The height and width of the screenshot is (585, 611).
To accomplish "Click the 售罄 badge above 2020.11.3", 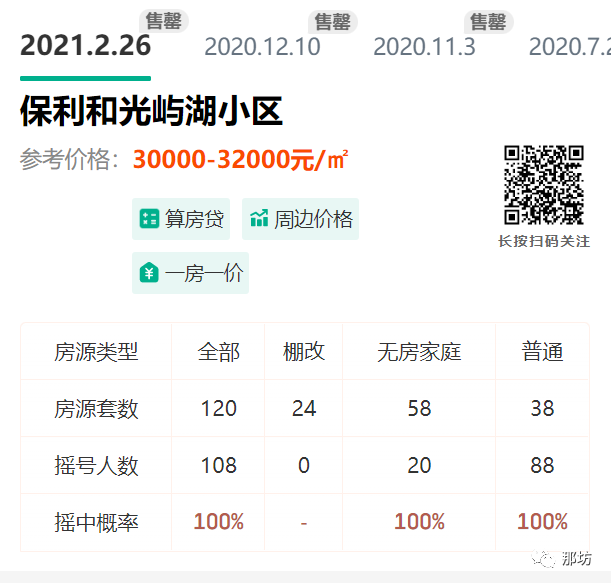I will [488, 22].
